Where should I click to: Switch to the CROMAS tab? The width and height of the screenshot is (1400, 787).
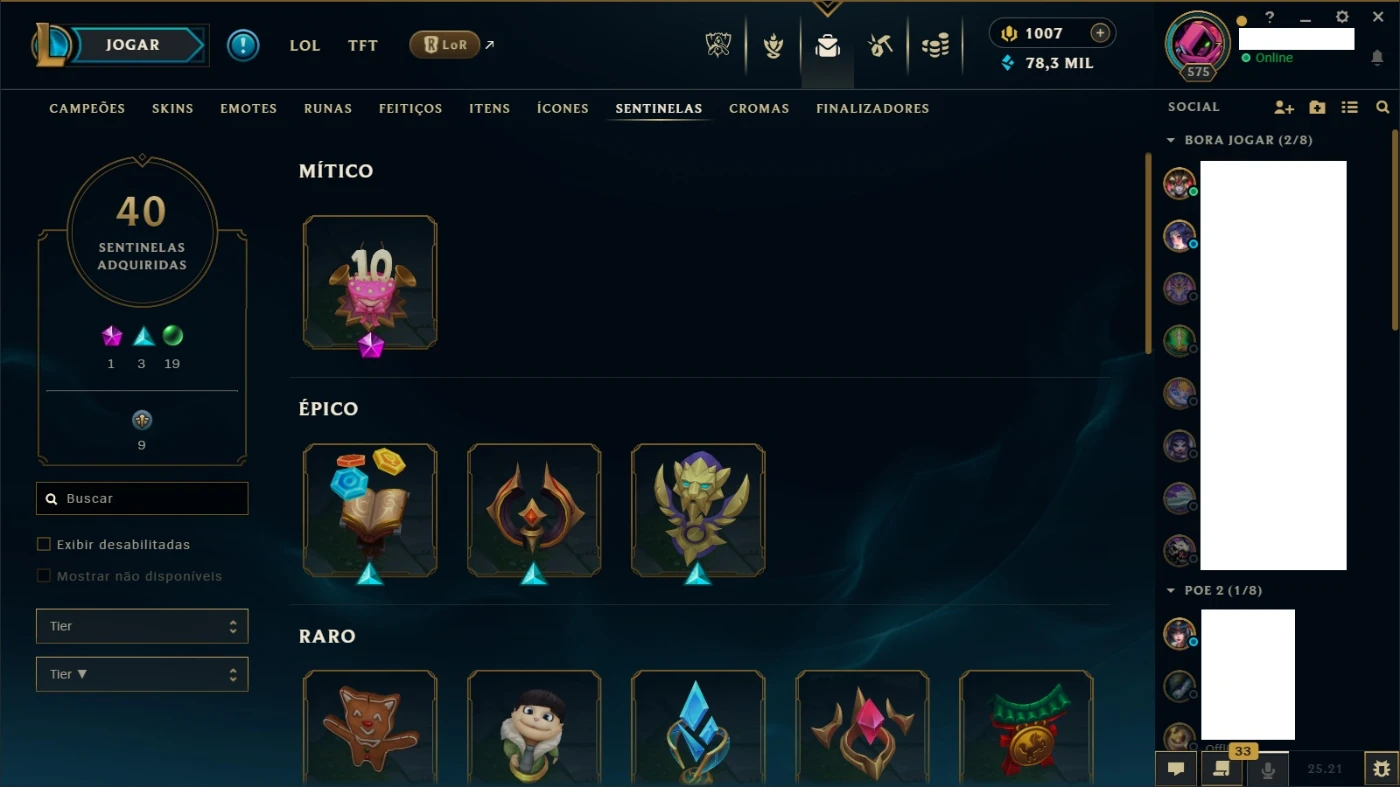(x=759, y=108)
